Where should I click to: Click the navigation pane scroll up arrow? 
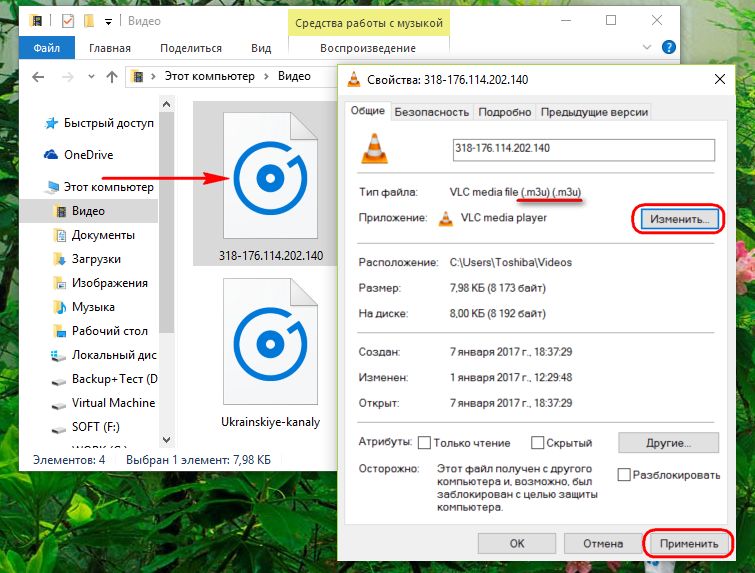pos(167,104)
